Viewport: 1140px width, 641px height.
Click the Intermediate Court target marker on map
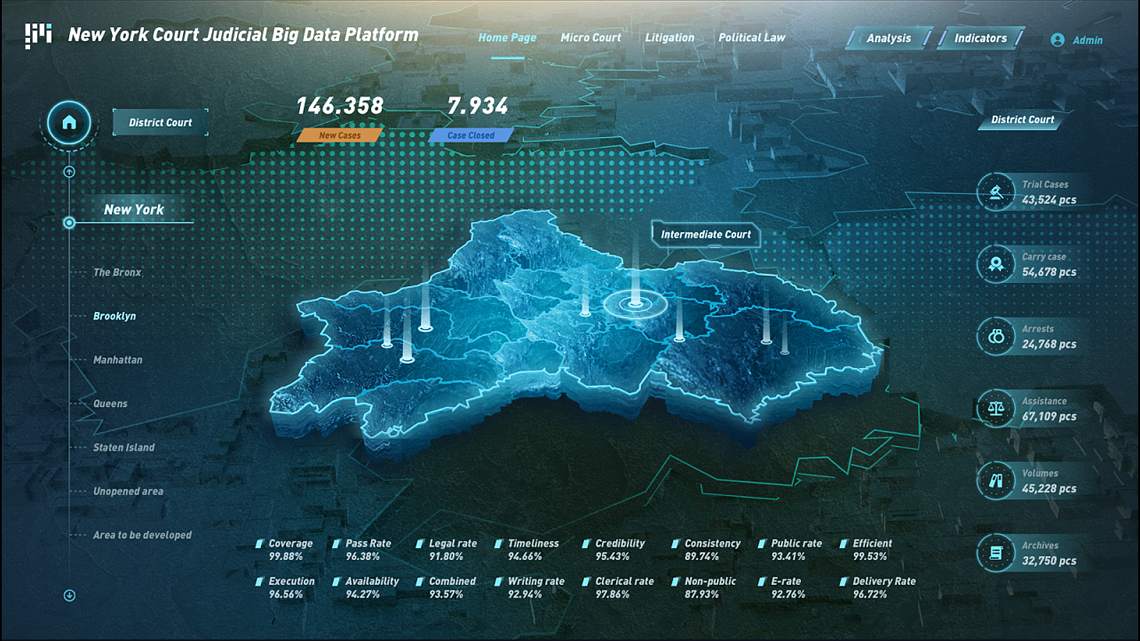[635, 303]
